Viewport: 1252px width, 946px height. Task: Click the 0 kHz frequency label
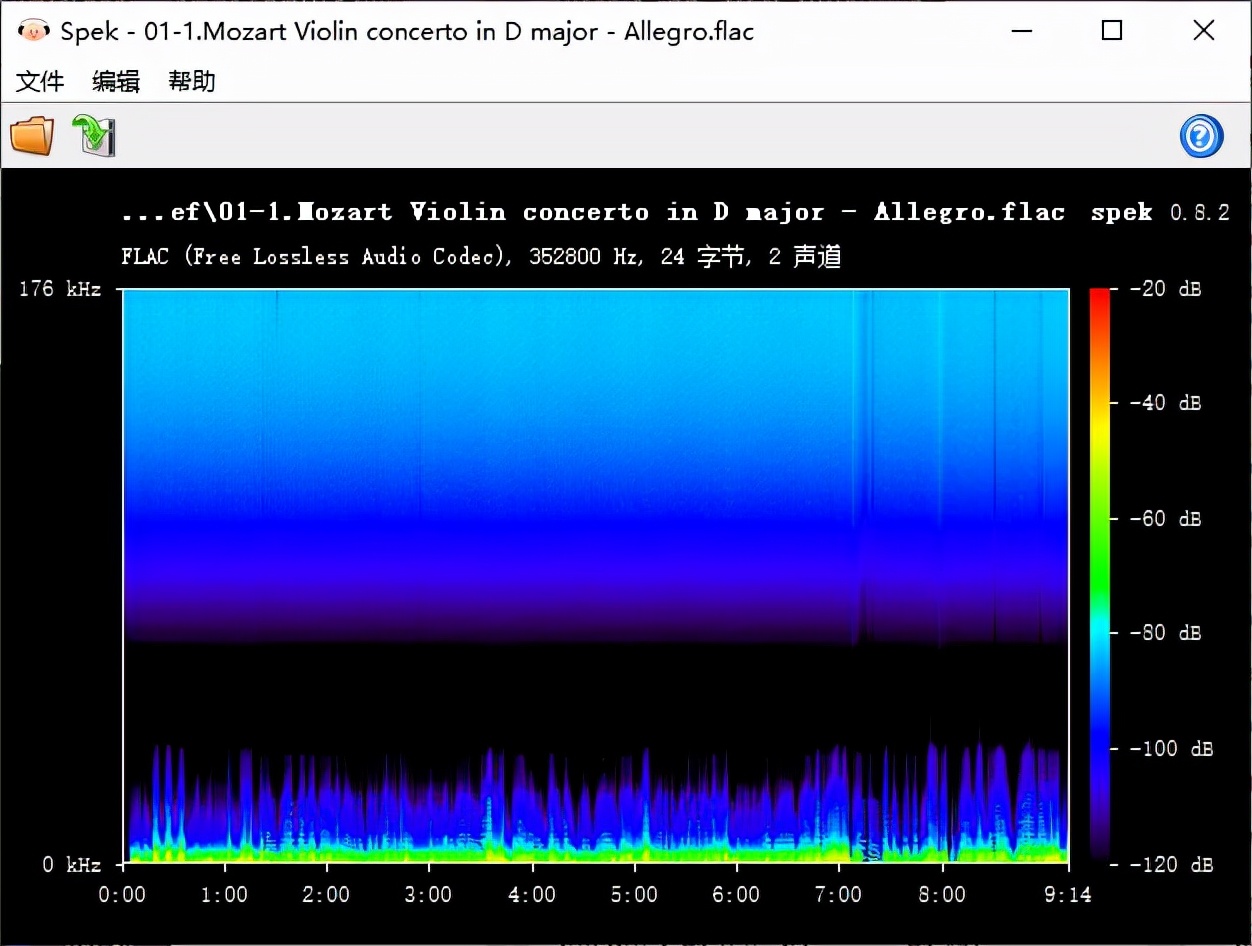[71, 865]
